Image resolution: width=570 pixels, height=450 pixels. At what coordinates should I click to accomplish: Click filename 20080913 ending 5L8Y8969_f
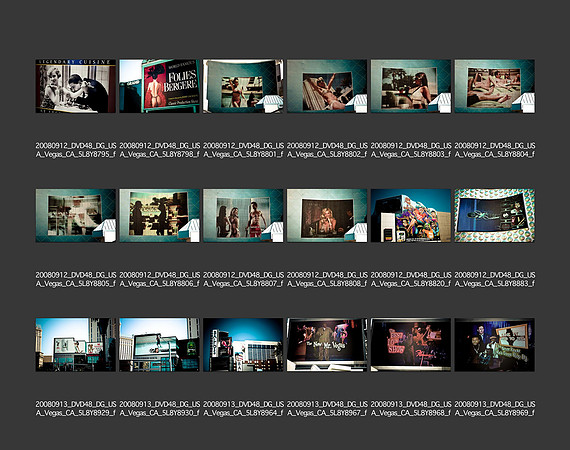point(495,409)
